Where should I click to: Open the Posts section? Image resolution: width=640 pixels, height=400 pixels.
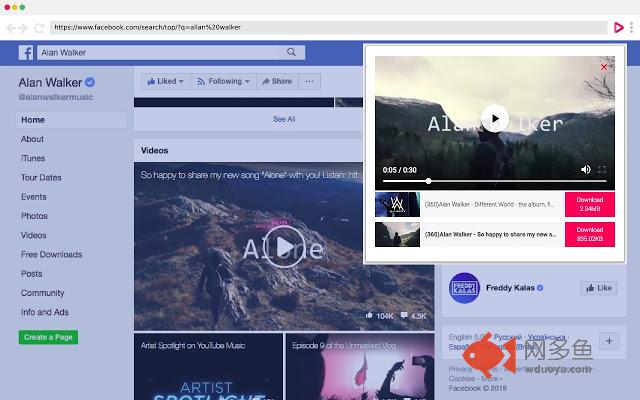[31, 273]
